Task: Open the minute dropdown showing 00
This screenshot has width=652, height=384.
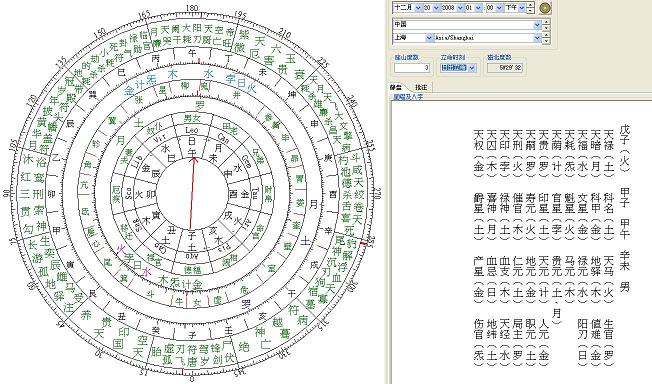Action: [494, 7]
